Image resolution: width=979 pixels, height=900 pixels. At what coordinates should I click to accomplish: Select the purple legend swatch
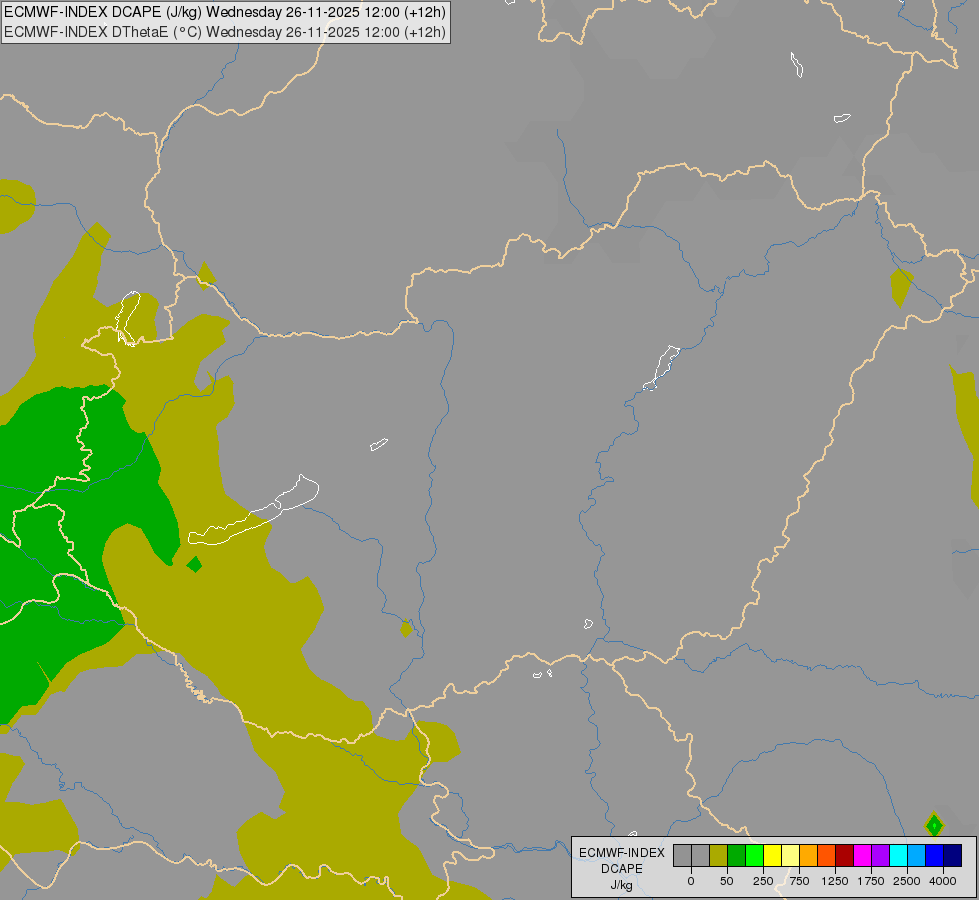click(881, 855)
